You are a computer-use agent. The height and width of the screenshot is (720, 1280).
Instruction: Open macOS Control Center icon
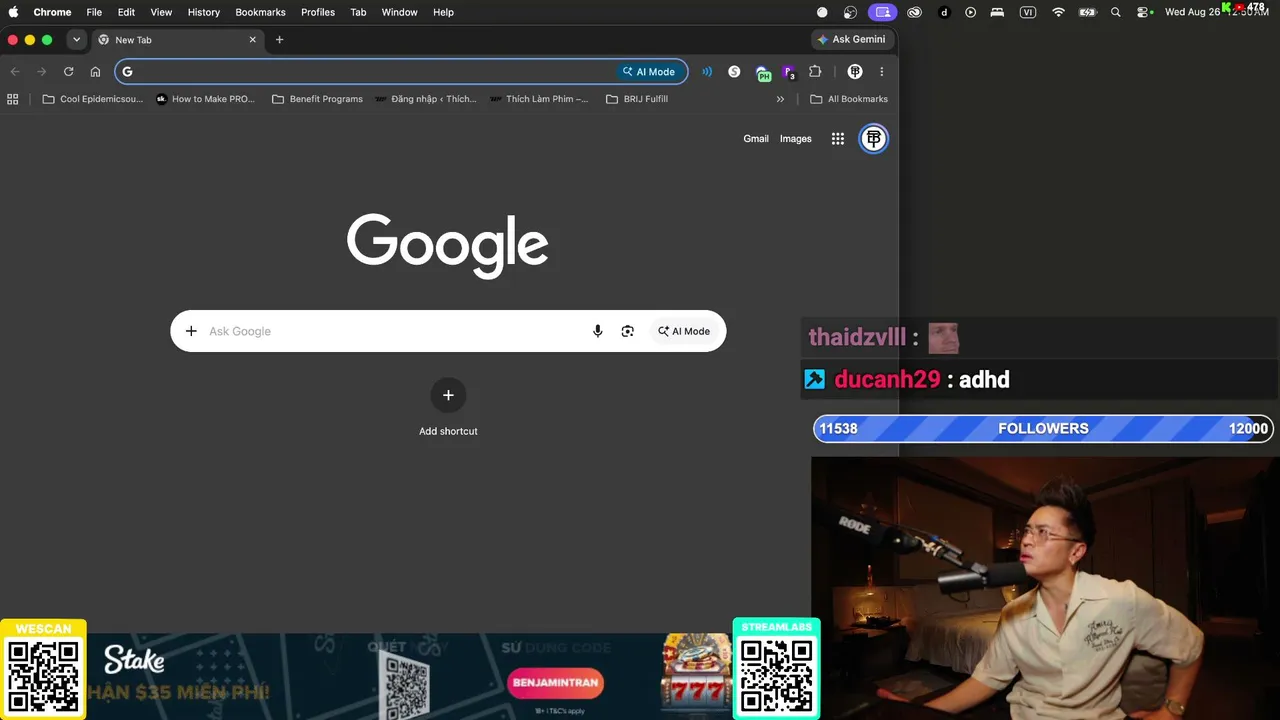coord(1145,12)
